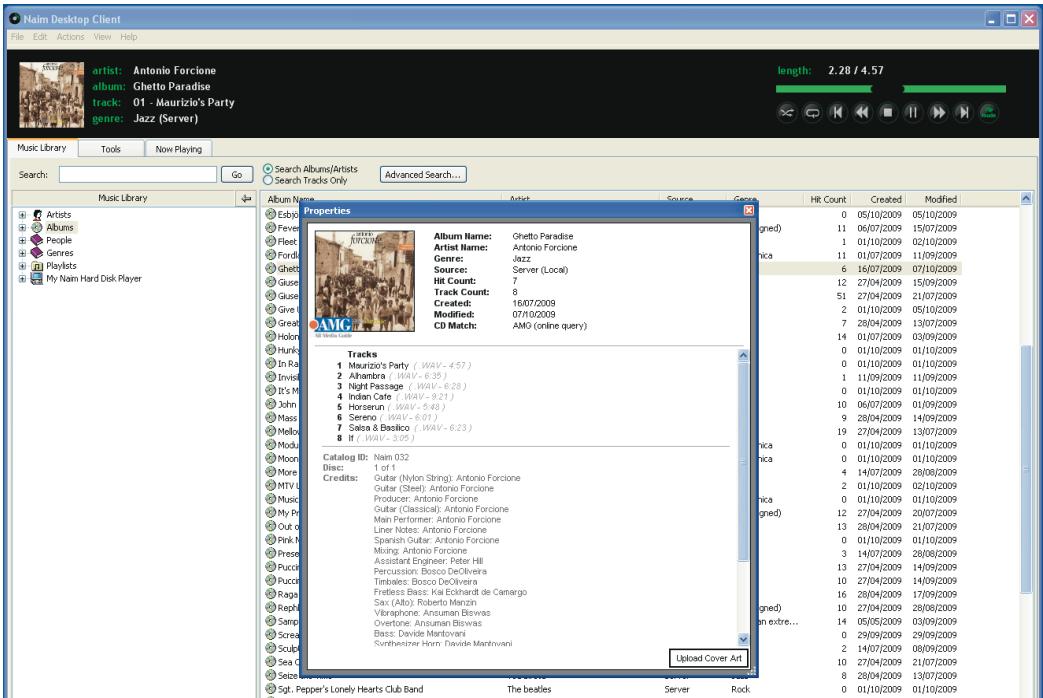Select track 'Salsa & Basilico'
Viewport: 1043px width, 698px height.
378,428
